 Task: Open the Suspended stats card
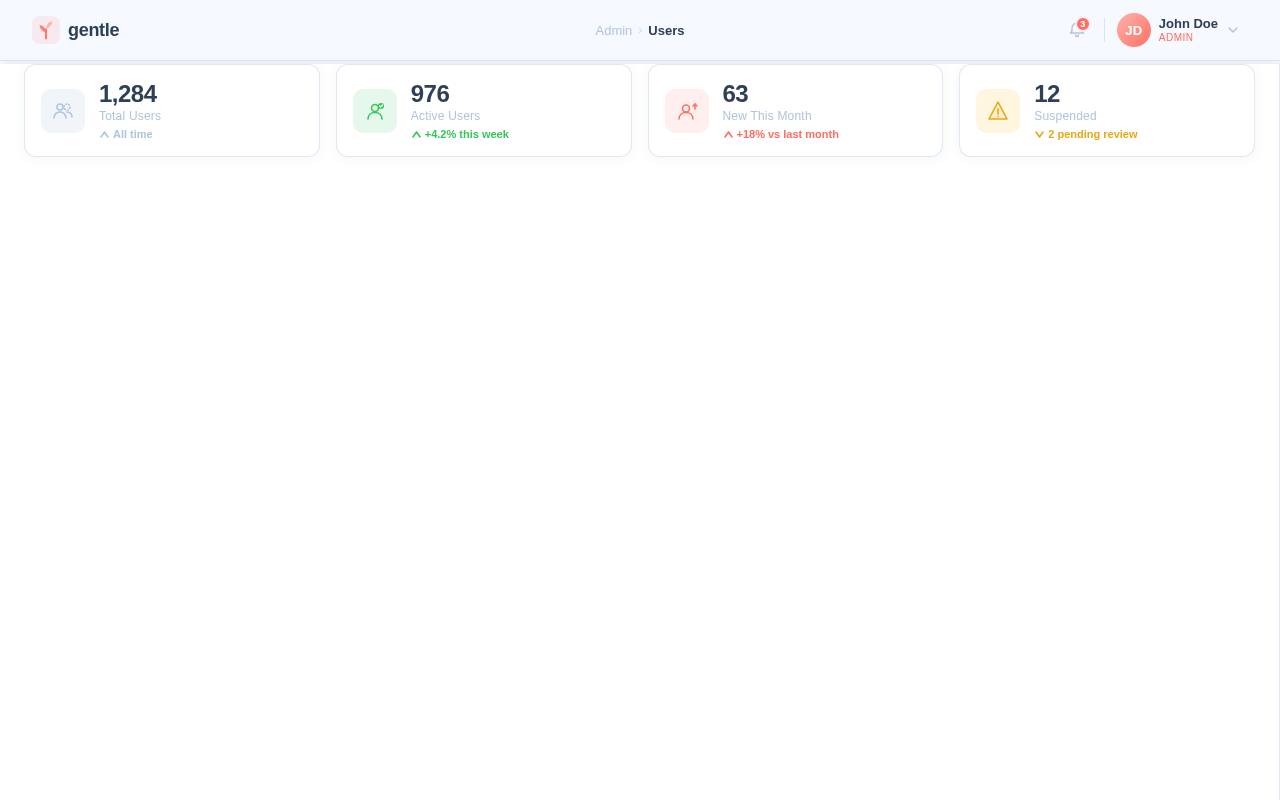(1106, 110)
